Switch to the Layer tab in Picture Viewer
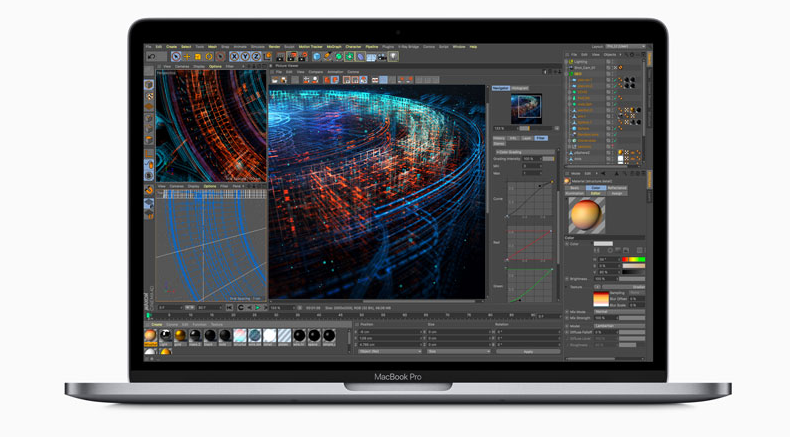 click(x=526, y=138)
